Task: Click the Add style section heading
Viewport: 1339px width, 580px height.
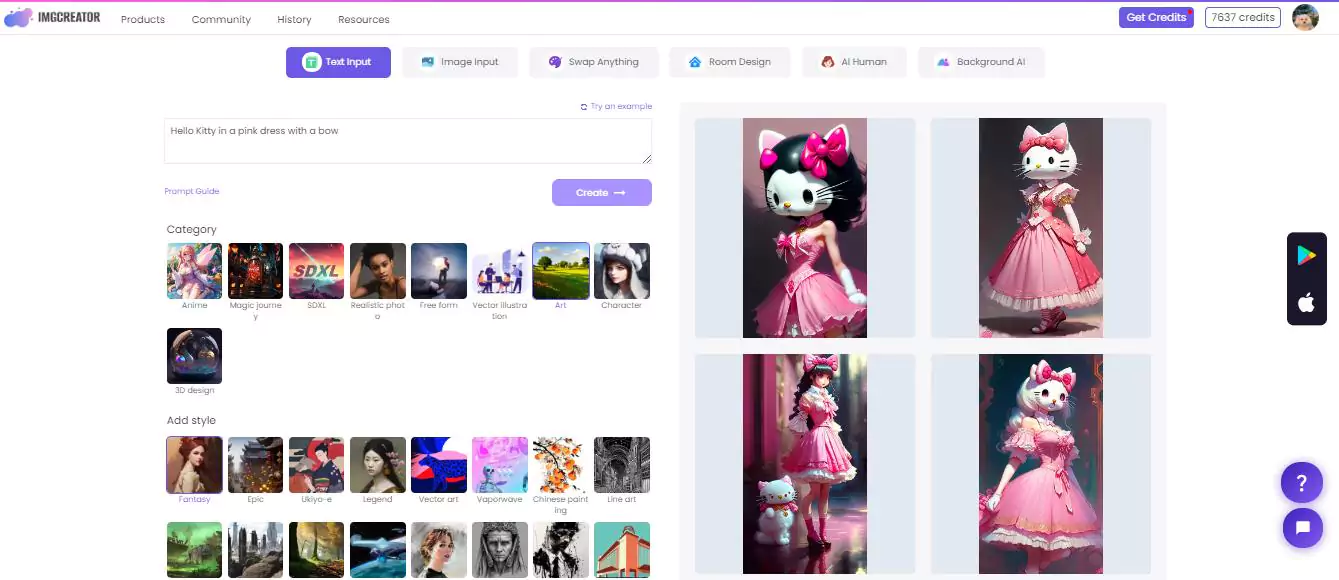Action: pyautogui.click(x=191, y=421)
